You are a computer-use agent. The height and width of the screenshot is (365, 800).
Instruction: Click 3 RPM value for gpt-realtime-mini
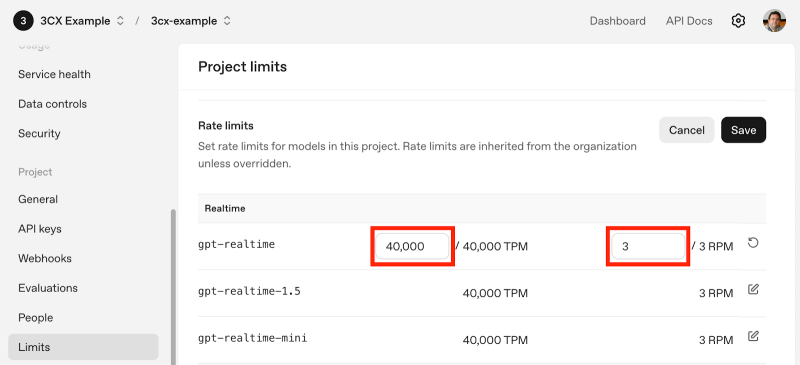tap(716, 340)
